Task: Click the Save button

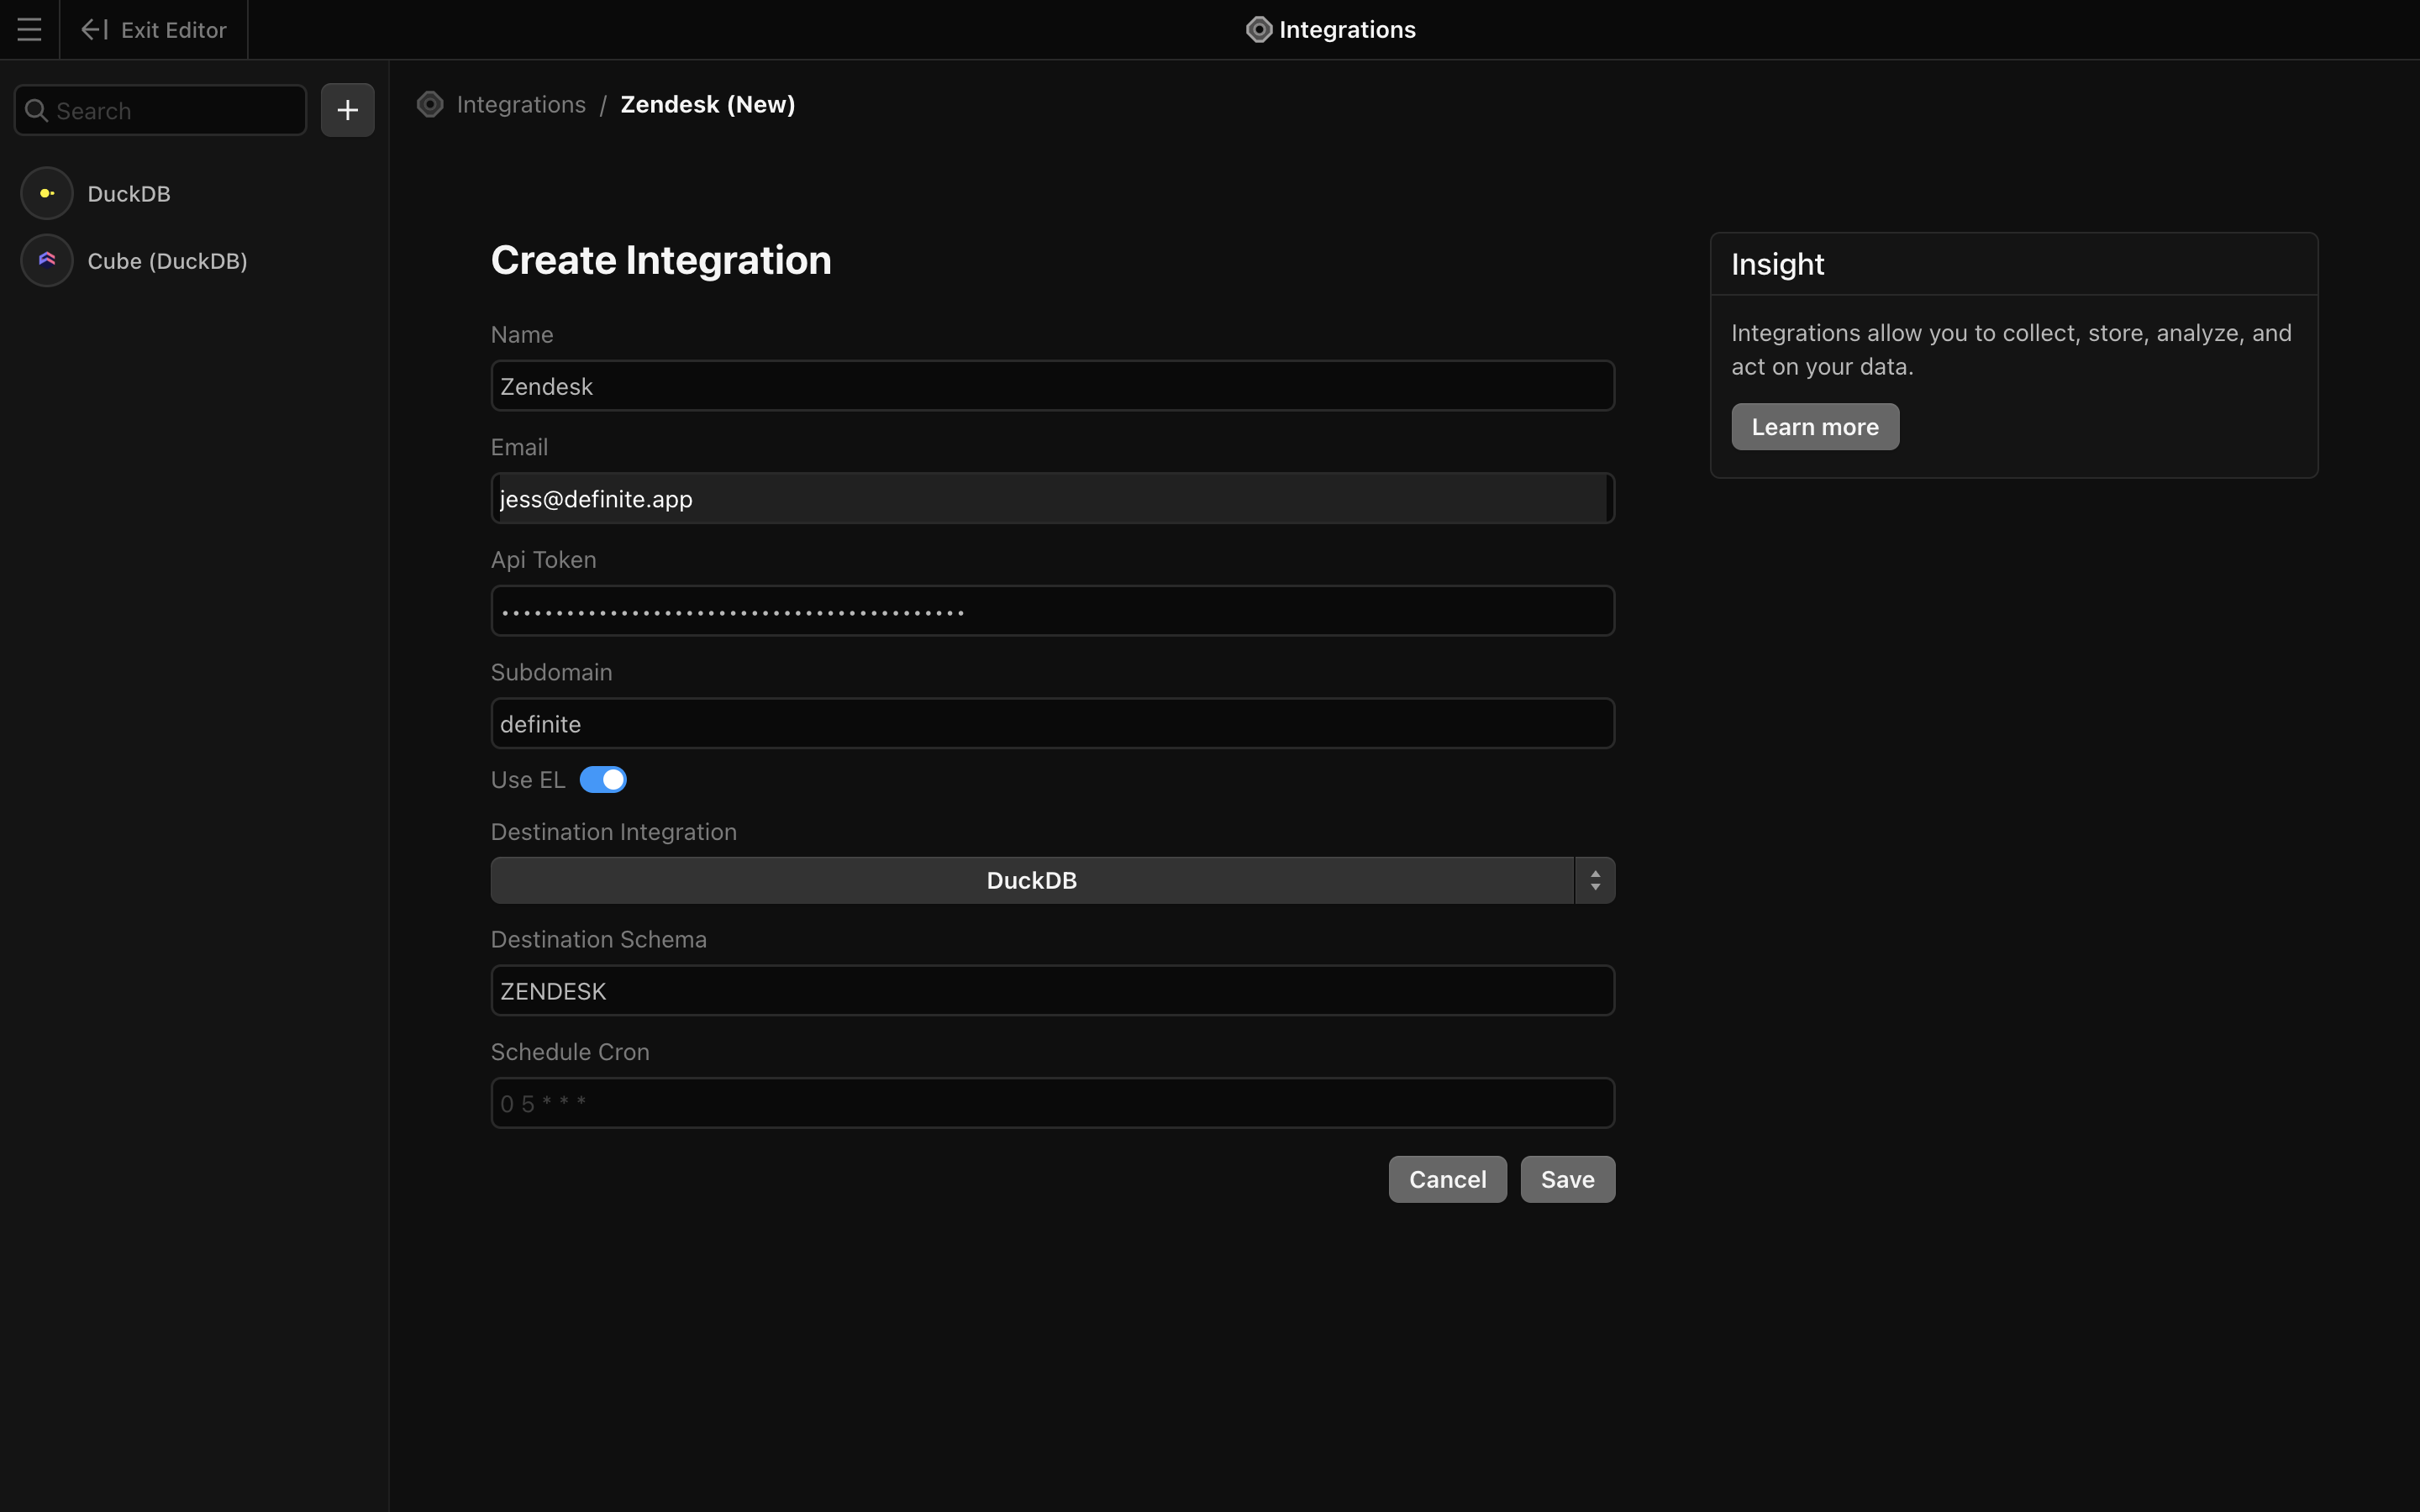Action: (x=1567, y=1180)
